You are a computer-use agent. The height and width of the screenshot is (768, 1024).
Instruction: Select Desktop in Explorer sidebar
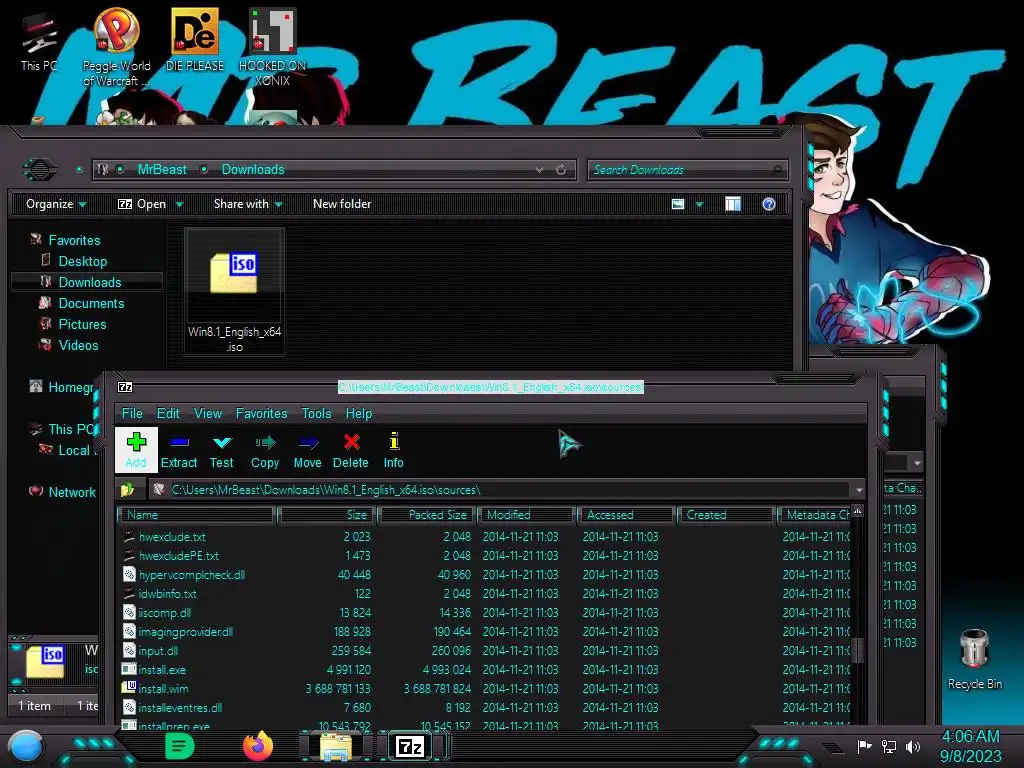(x=82, y=261)
